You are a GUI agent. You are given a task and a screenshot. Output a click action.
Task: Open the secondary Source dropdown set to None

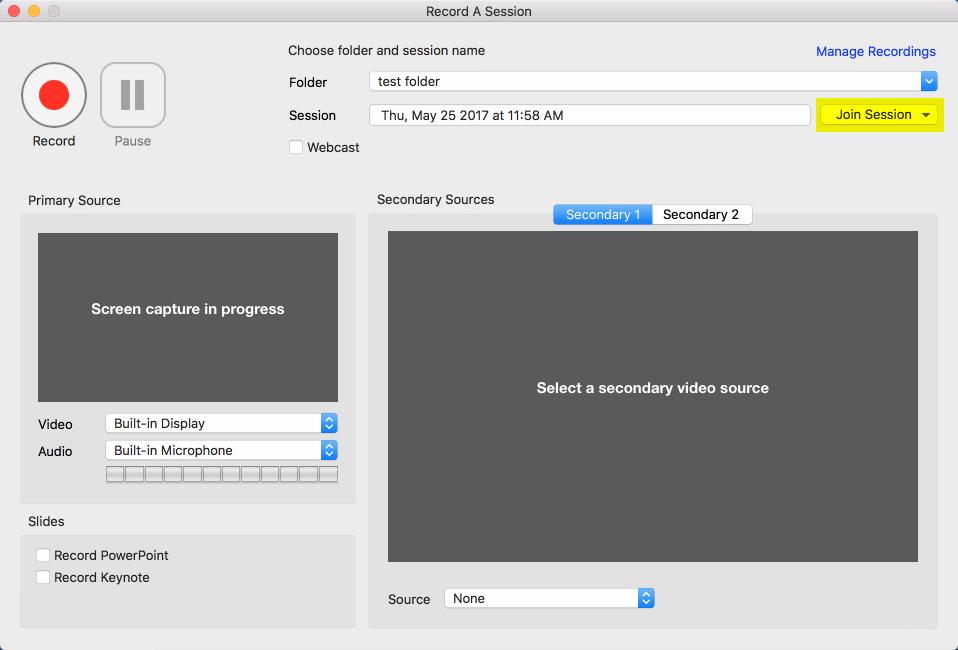[x=549, y=598]
